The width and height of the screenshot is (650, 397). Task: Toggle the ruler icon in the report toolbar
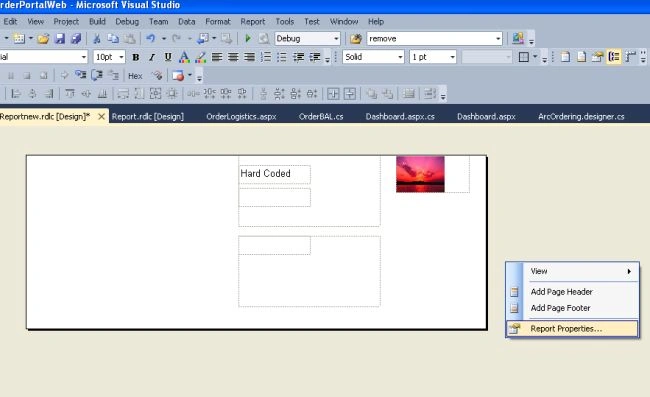tap(631, 57)
